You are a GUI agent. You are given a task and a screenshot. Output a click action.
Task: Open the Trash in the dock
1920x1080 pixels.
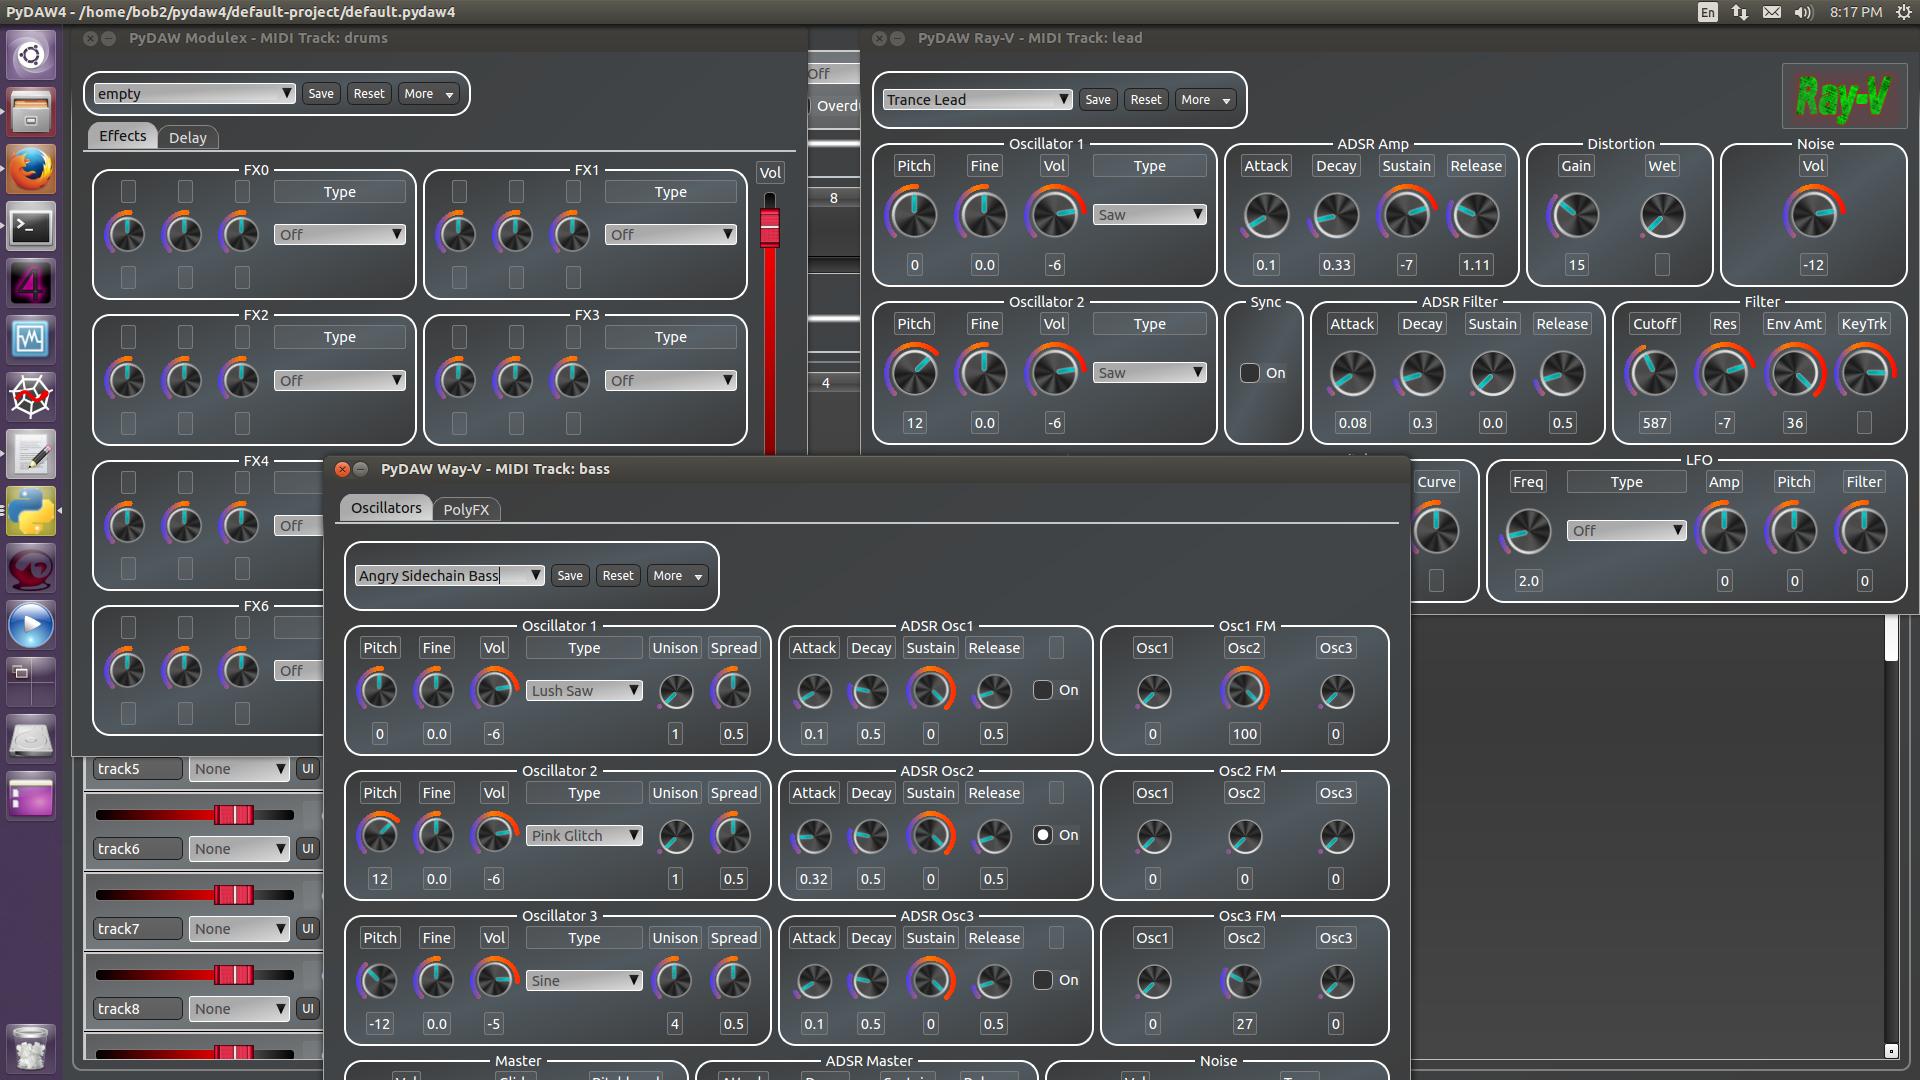coord(30,1049)
